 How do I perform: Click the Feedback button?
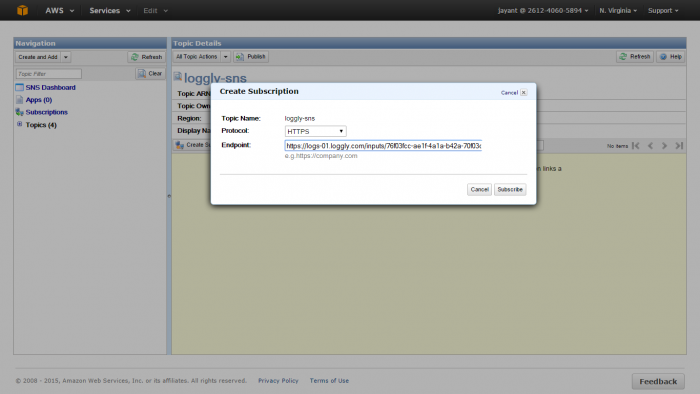coord(658,382)
